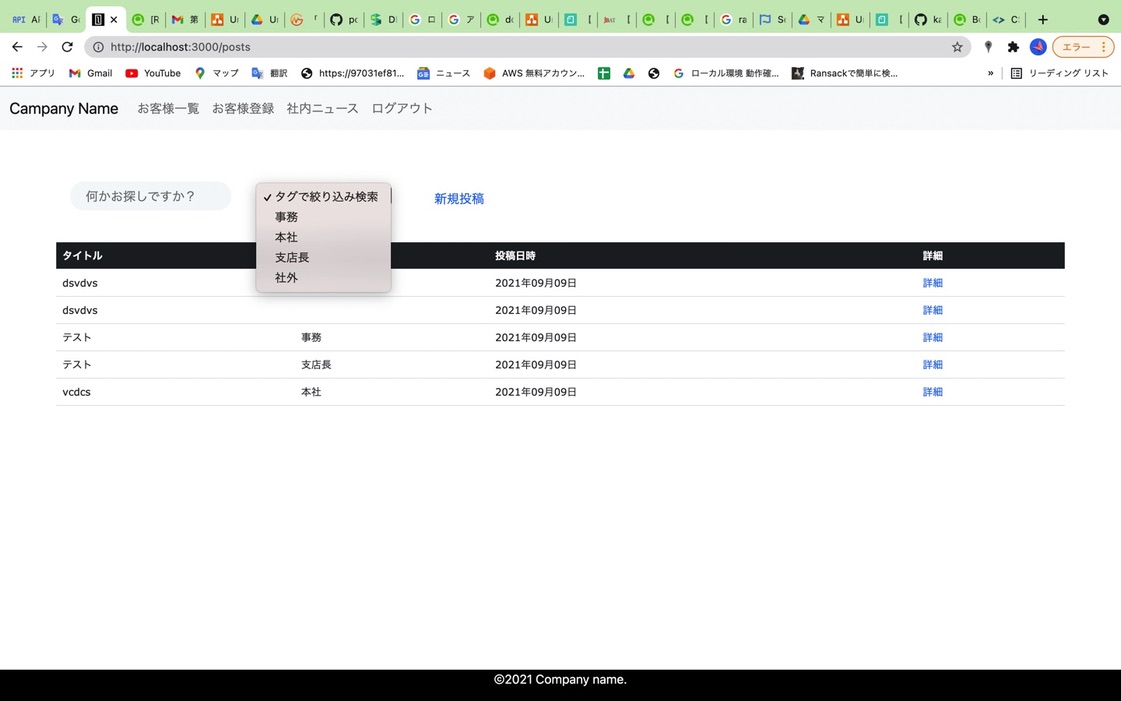Close the current active tab
Screen dimensions: 1121x701
pos(114,19)
